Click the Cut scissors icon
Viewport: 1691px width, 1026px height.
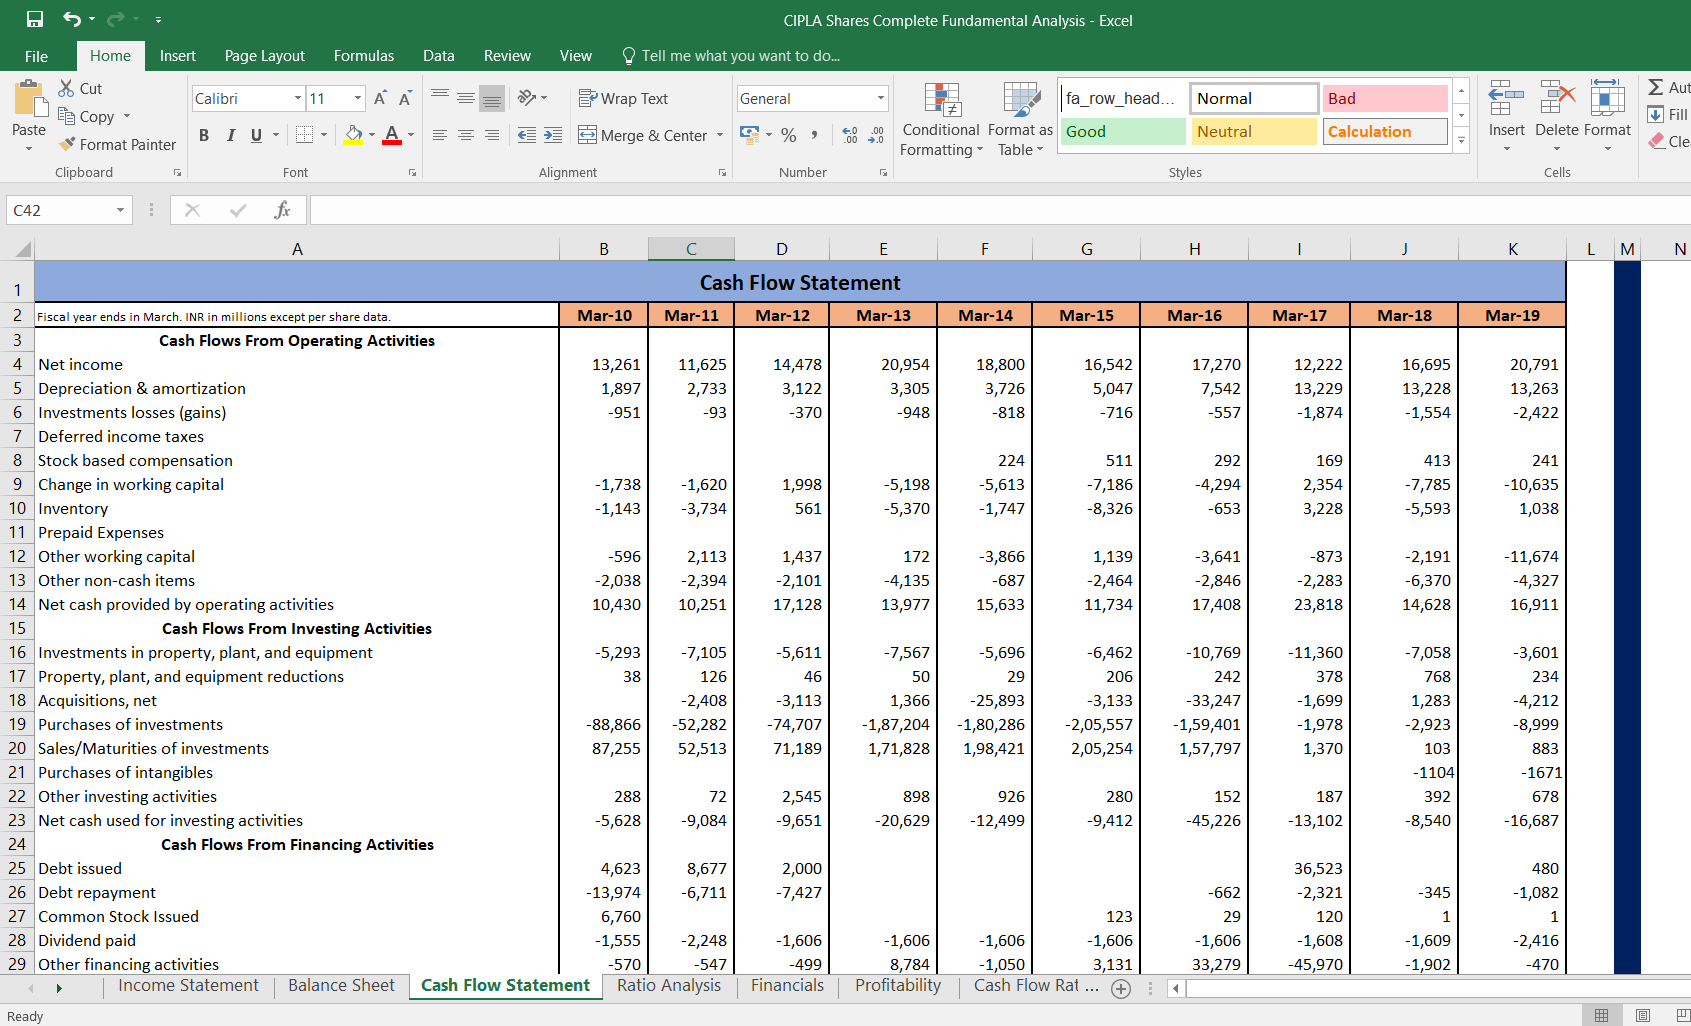click(66, 88)
